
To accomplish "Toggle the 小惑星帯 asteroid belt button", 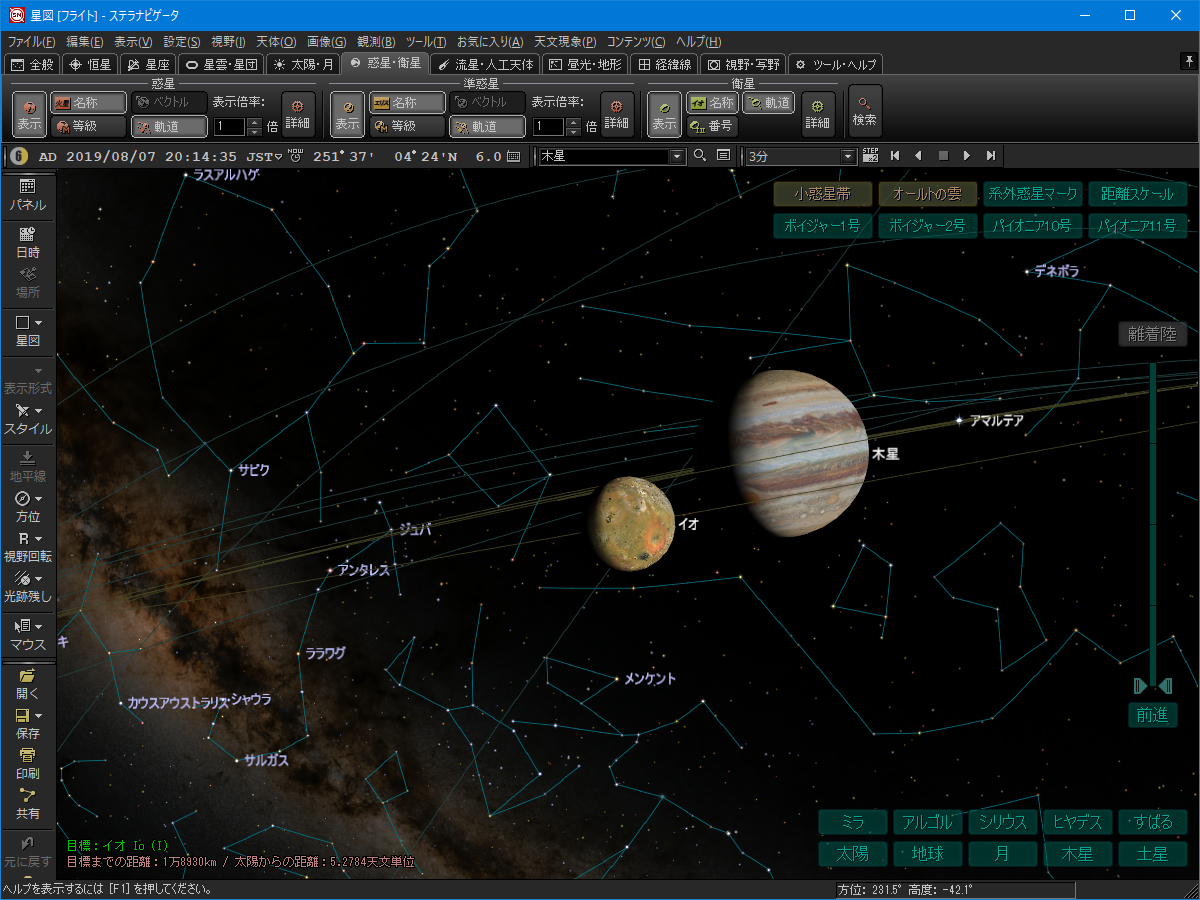I will (821, 194).
